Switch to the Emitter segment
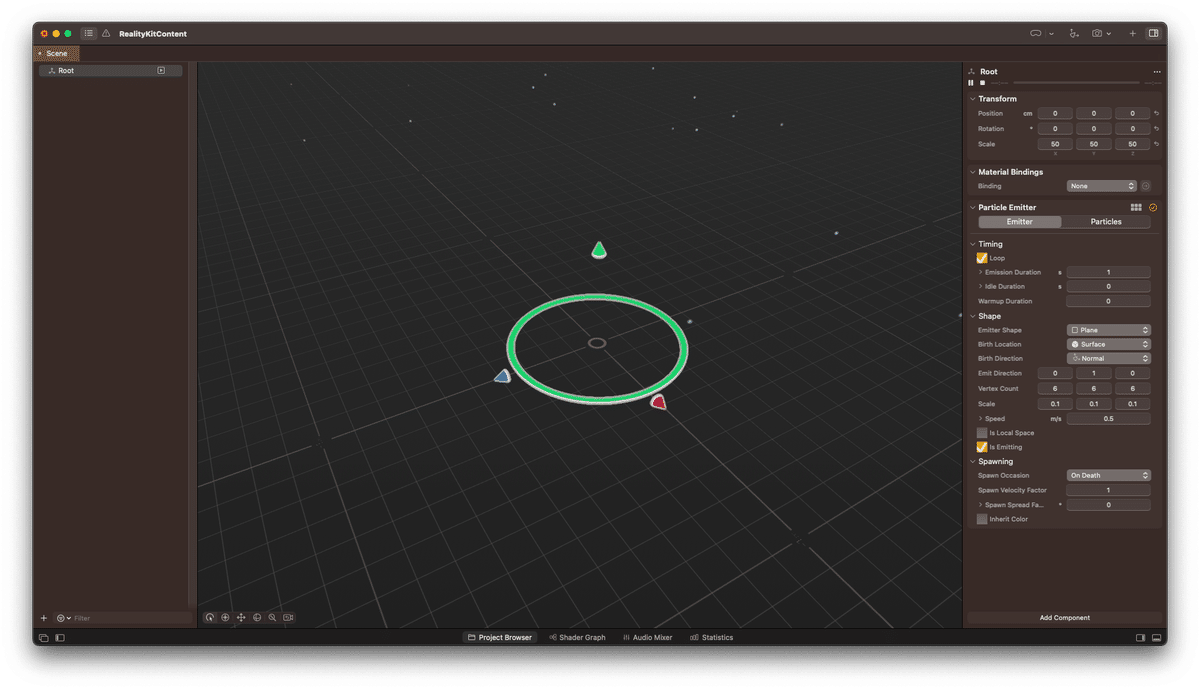Screen dimensions: 1200x689 point(1020,222)
